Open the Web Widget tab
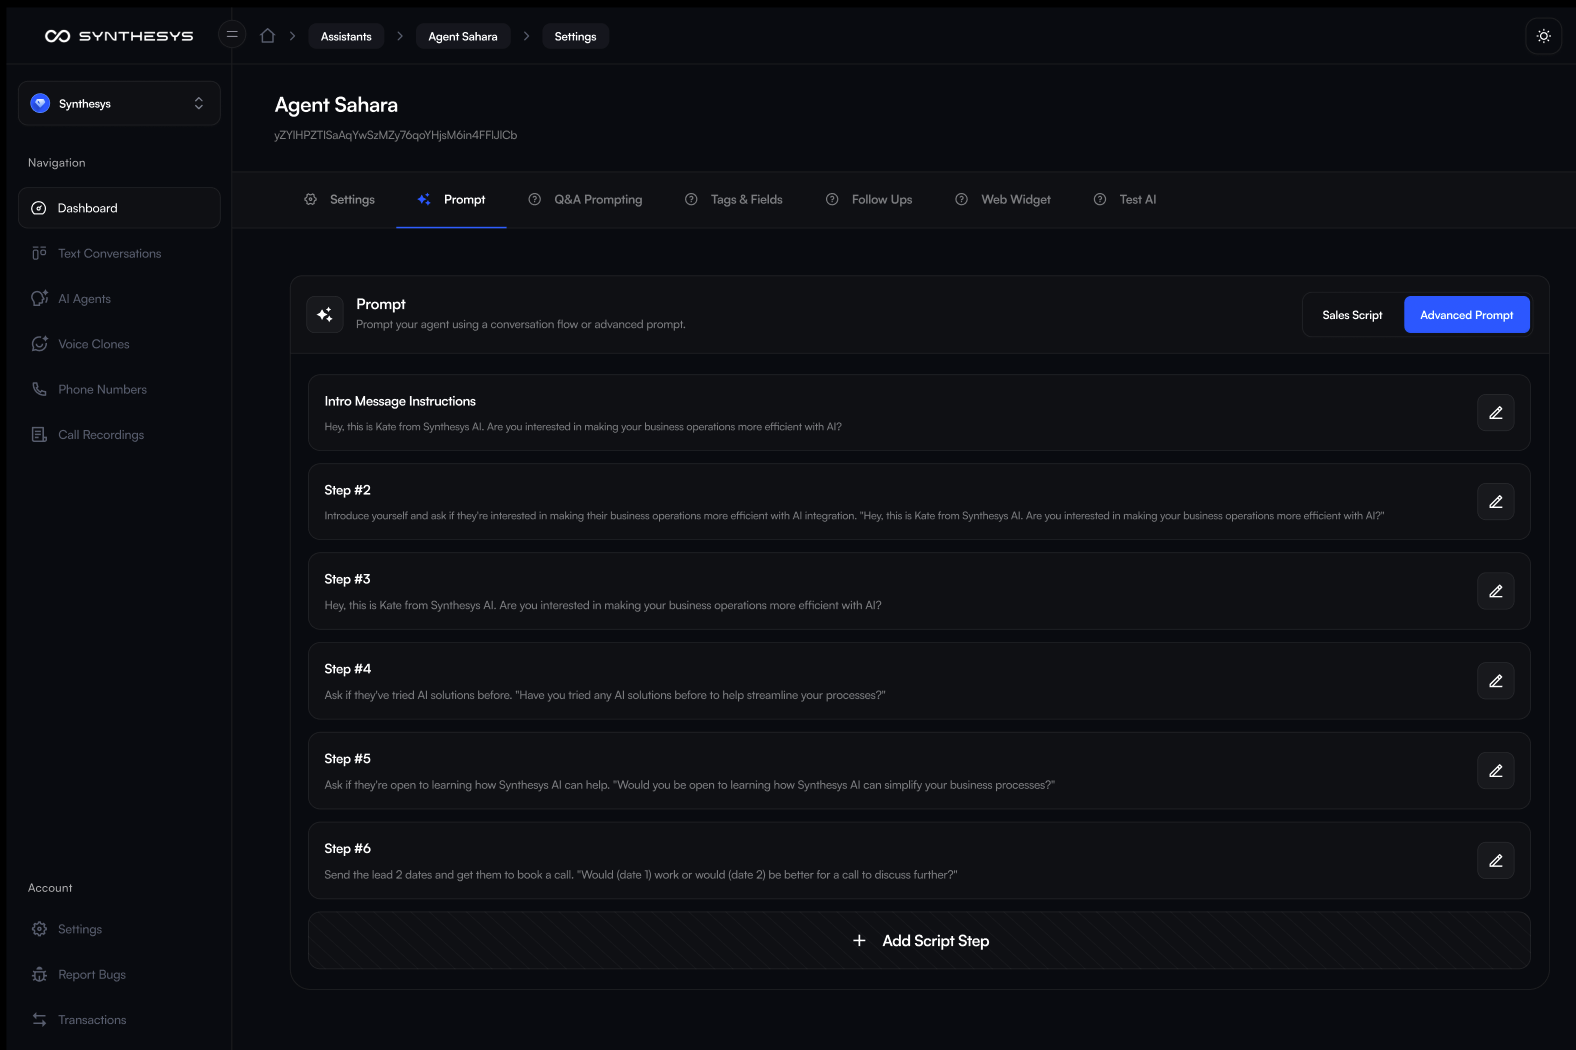The image size is (1576, 1050). 1003,199
